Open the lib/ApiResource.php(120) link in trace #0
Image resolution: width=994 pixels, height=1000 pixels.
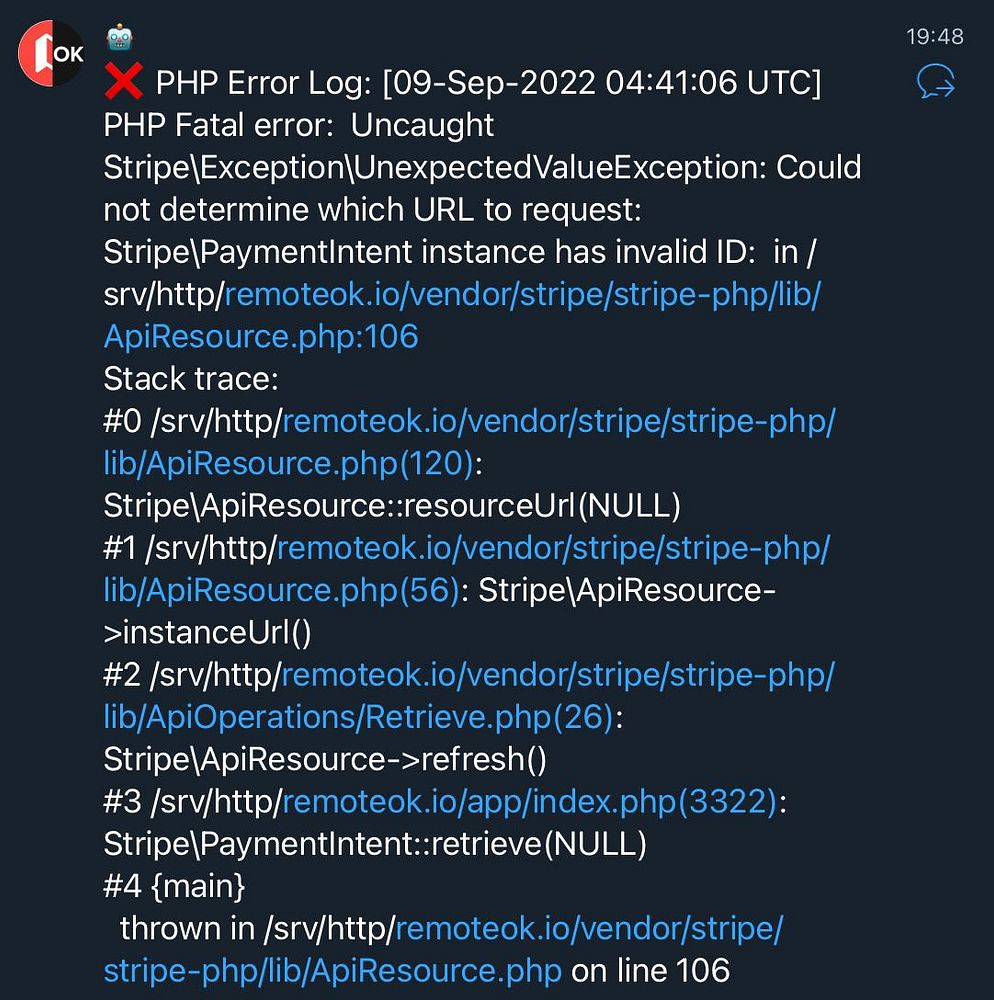coord(288,464)
